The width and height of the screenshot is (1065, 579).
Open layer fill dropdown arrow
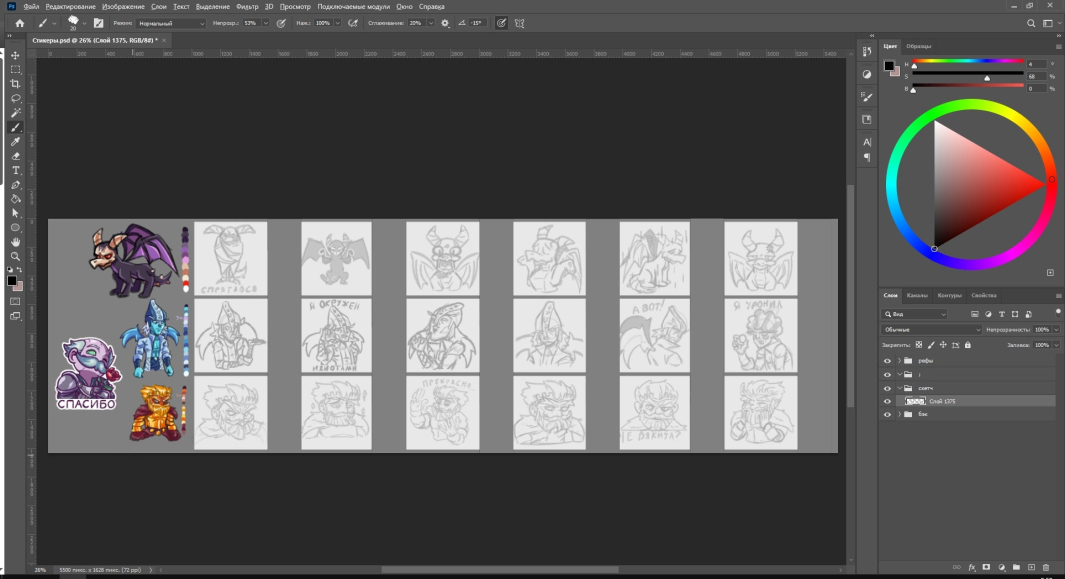coord(1056,345)
